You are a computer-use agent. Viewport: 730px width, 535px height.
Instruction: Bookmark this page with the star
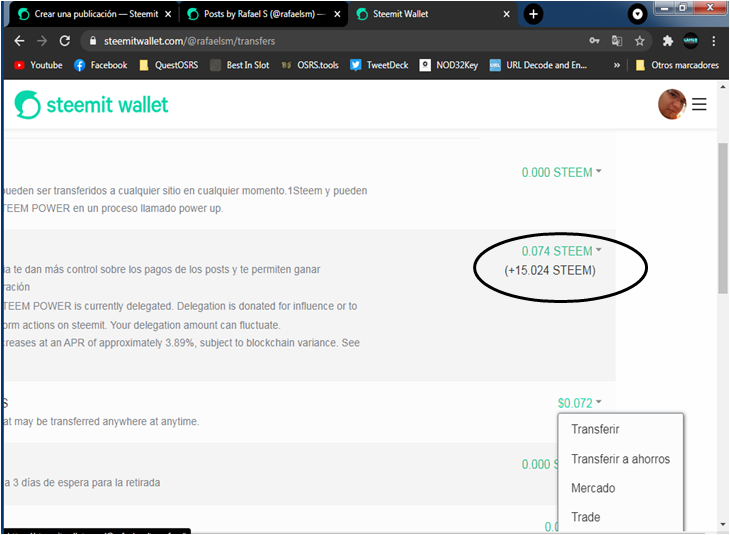tap(640, 41)
